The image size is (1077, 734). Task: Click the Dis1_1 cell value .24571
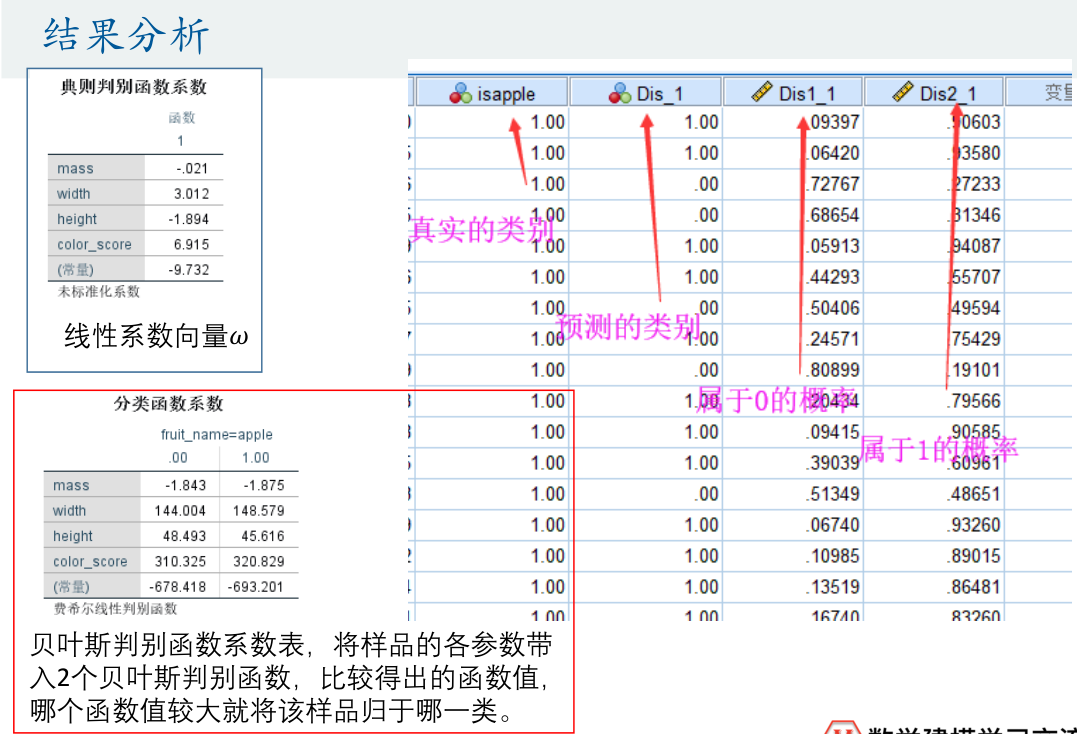[832, 339]
